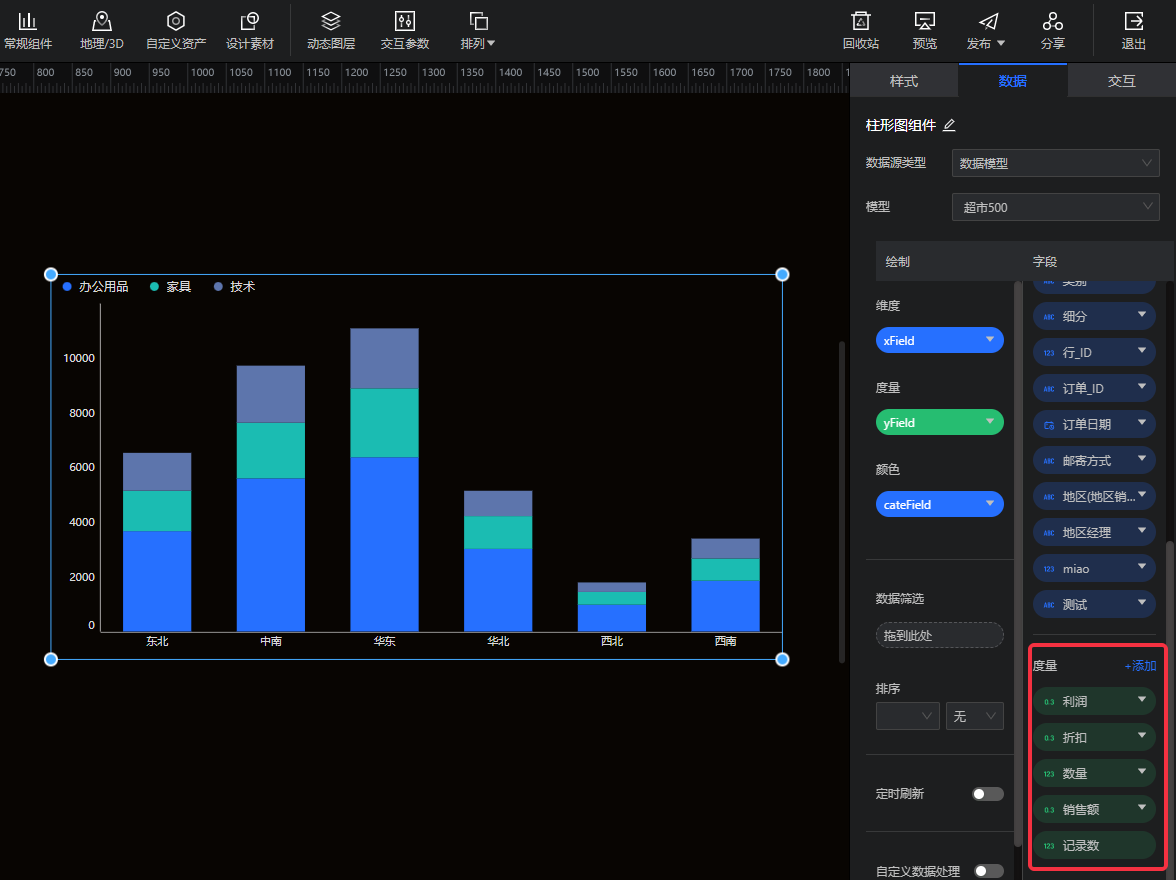This screenshot has height=880, width=1176.
Task: Click the 拖到此处 data filter drop area
Action: (939, 635)
